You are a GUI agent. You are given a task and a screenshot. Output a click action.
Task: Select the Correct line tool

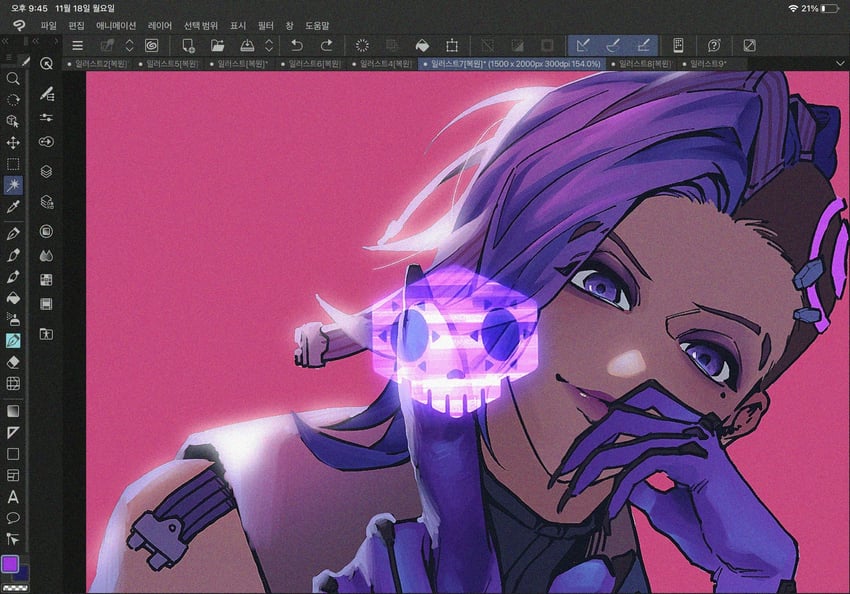tap(13, 539)
